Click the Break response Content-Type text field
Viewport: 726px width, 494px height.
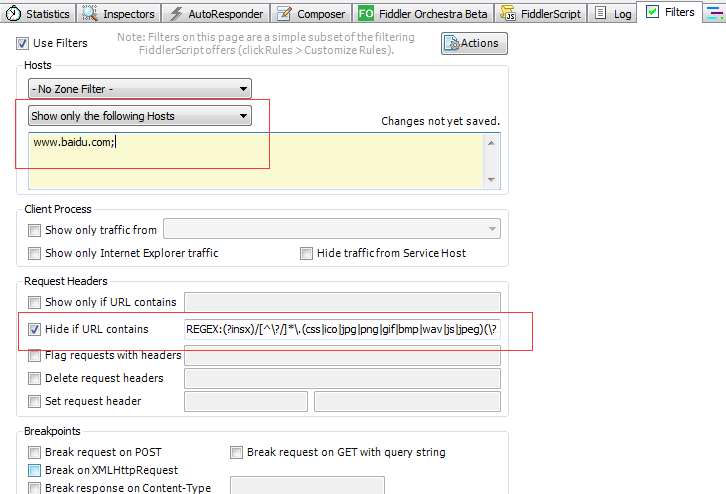pos(307,485)
